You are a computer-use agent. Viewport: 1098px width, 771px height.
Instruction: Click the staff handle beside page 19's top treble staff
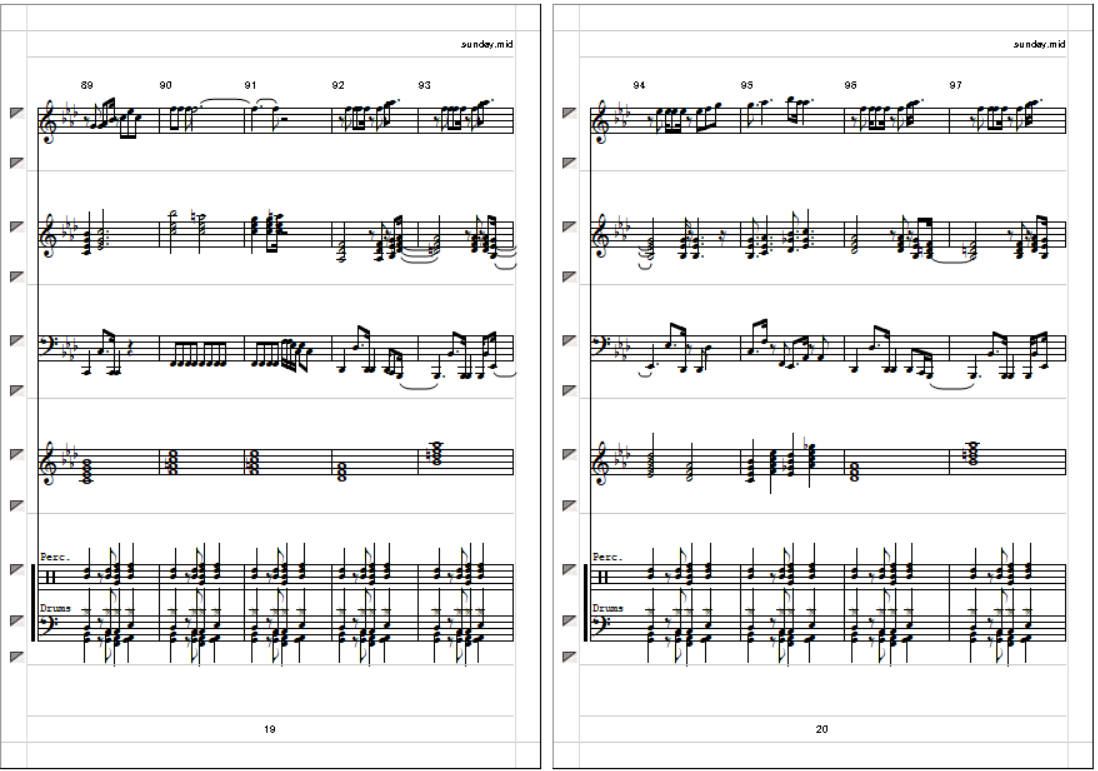18,113
